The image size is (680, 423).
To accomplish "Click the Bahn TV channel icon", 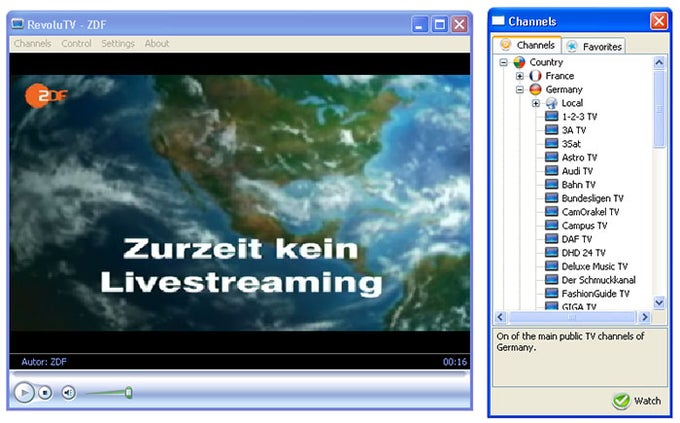I will 551,184.
